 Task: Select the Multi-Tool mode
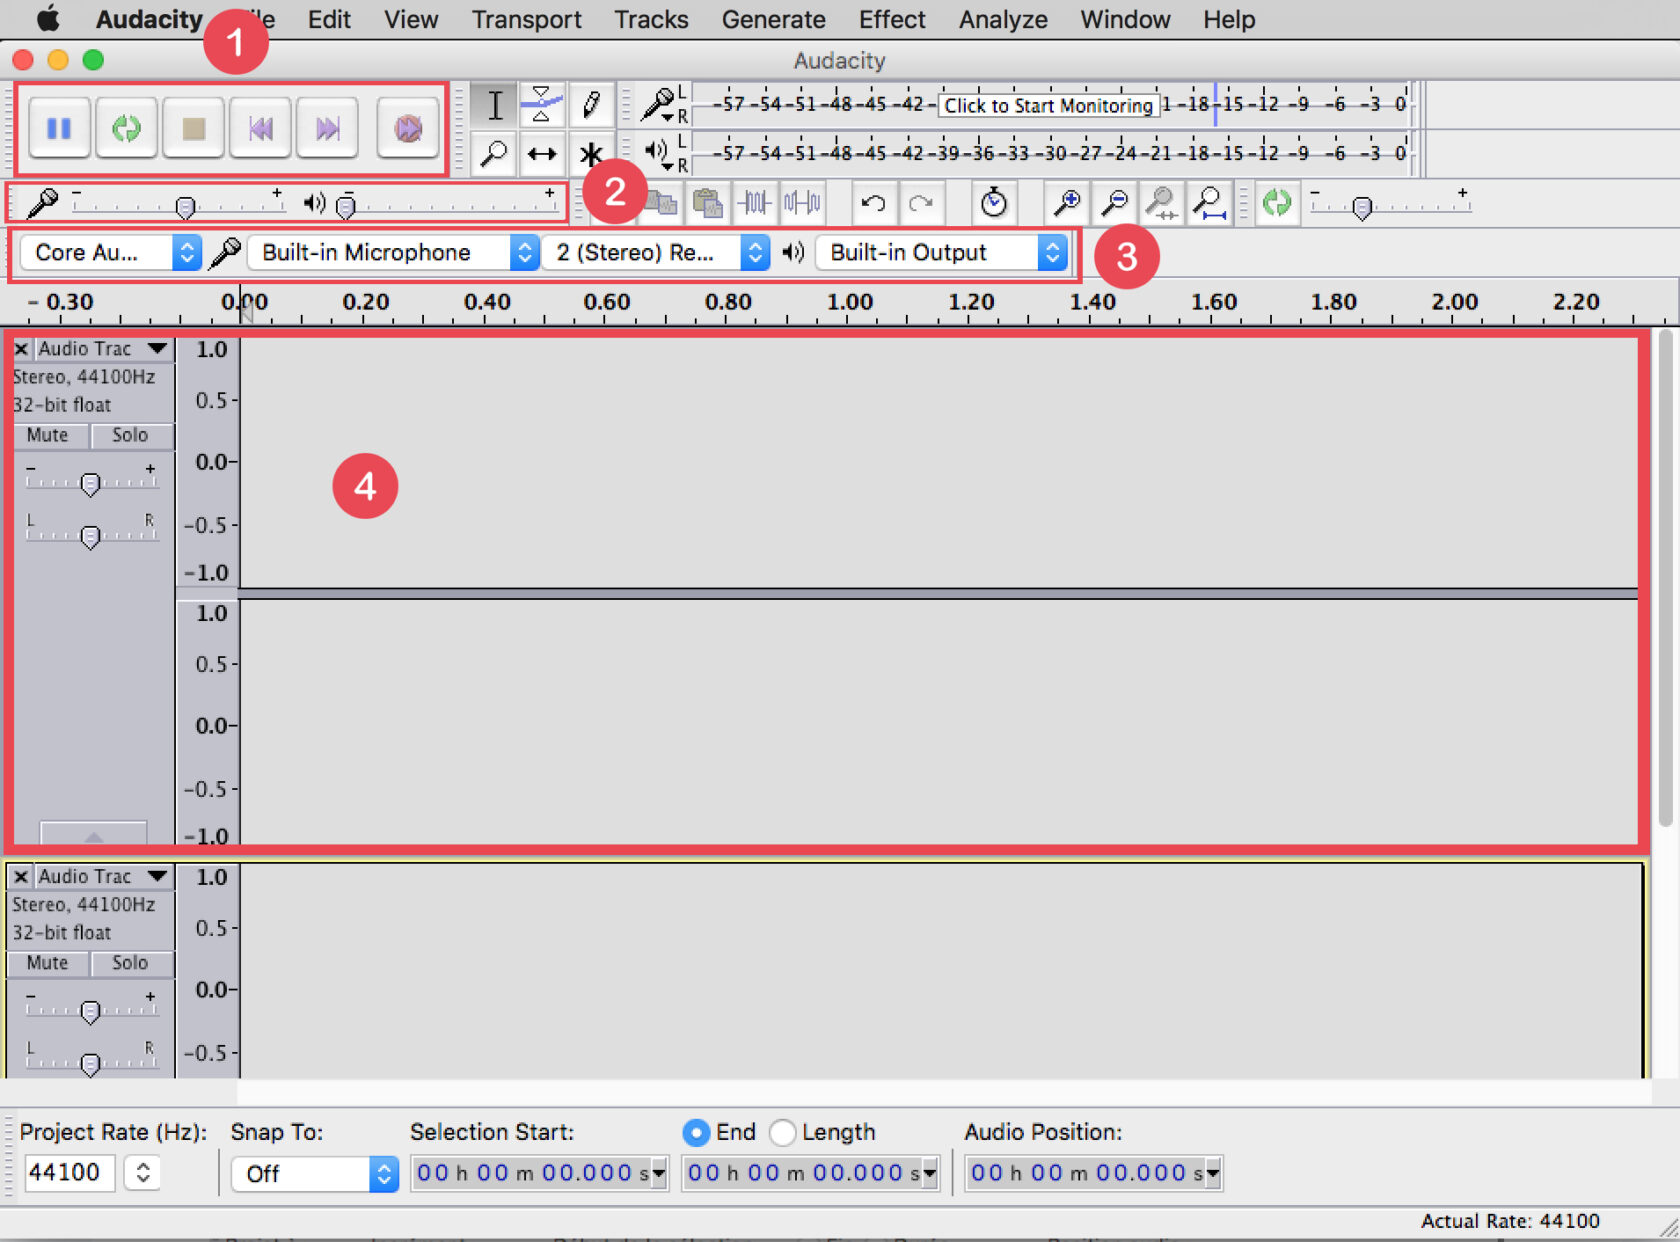(x=591, y=153)
